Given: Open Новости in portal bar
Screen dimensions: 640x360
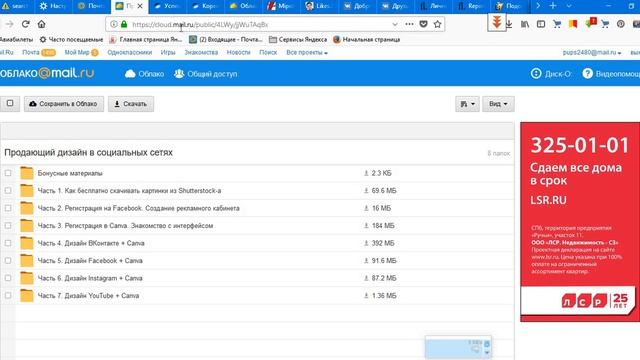Looking at the screenshot, I should click(238, 53).
